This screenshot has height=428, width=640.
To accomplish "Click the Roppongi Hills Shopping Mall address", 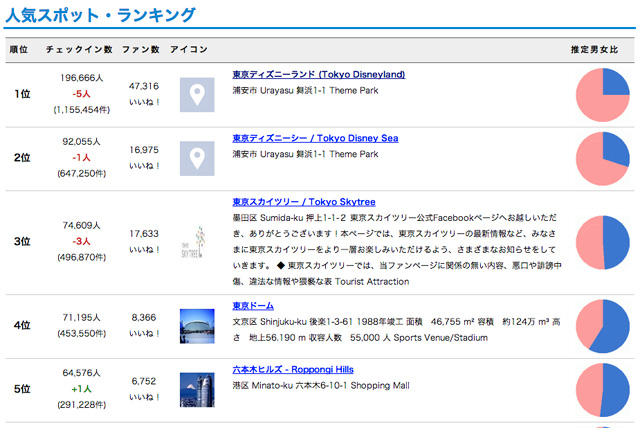I will (321, 386).
